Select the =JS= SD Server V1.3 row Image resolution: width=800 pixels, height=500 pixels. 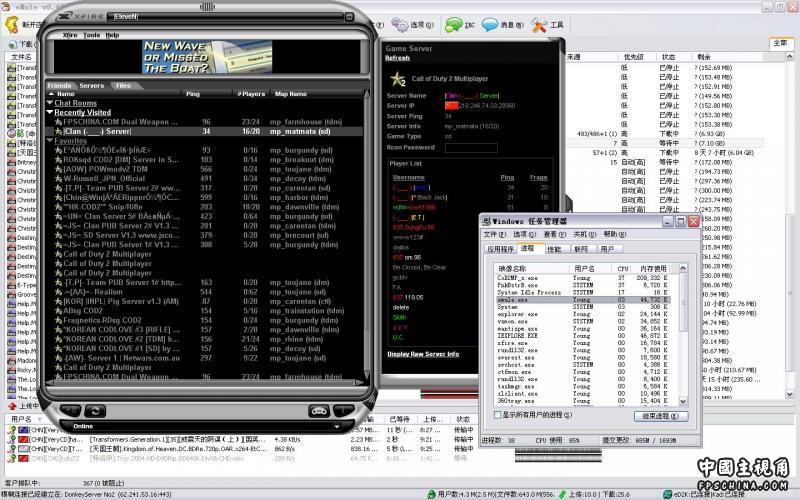(x=204, y=235)
